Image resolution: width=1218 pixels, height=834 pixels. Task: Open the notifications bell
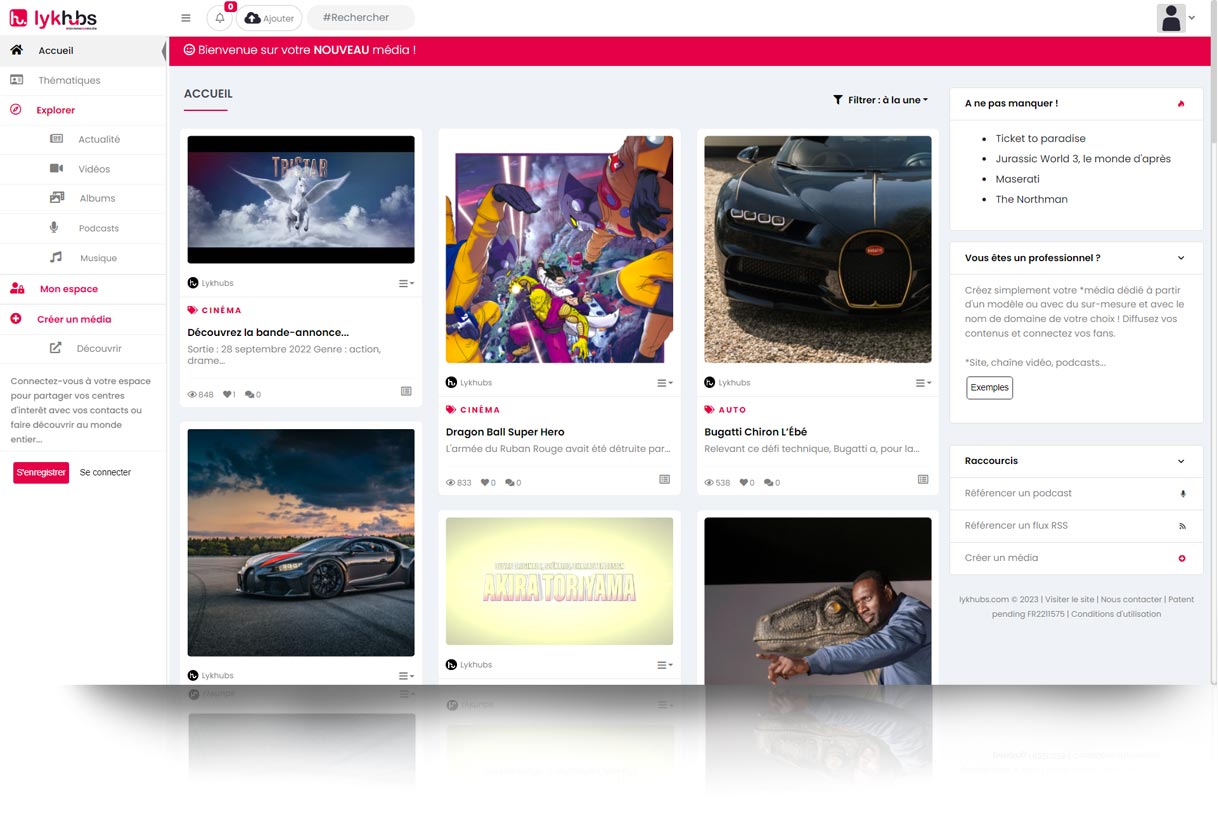(220, 18)
